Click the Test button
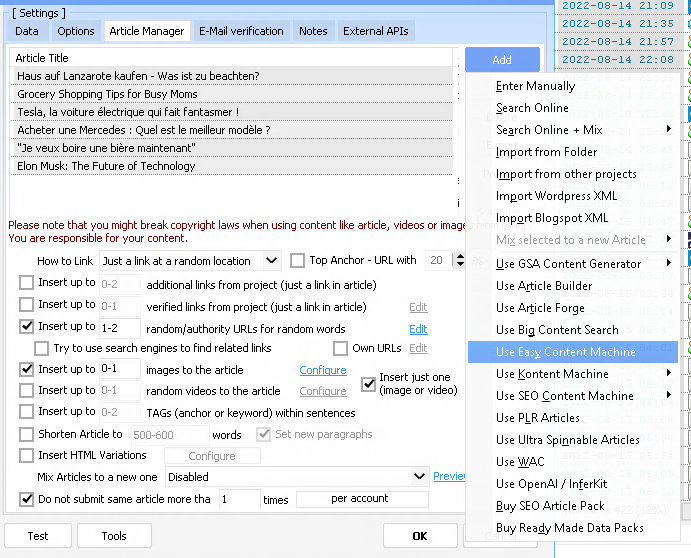This screenshot has width=691, height=558. click(38, 536)
